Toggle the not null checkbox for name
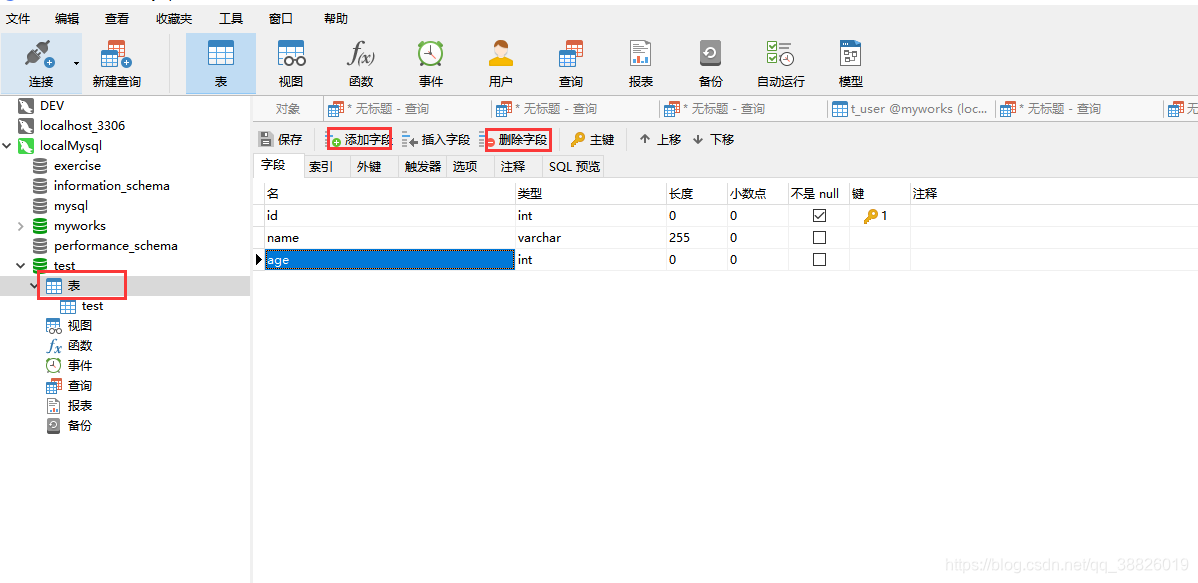The image size is (1198, 583). click(x=820, y=238)
